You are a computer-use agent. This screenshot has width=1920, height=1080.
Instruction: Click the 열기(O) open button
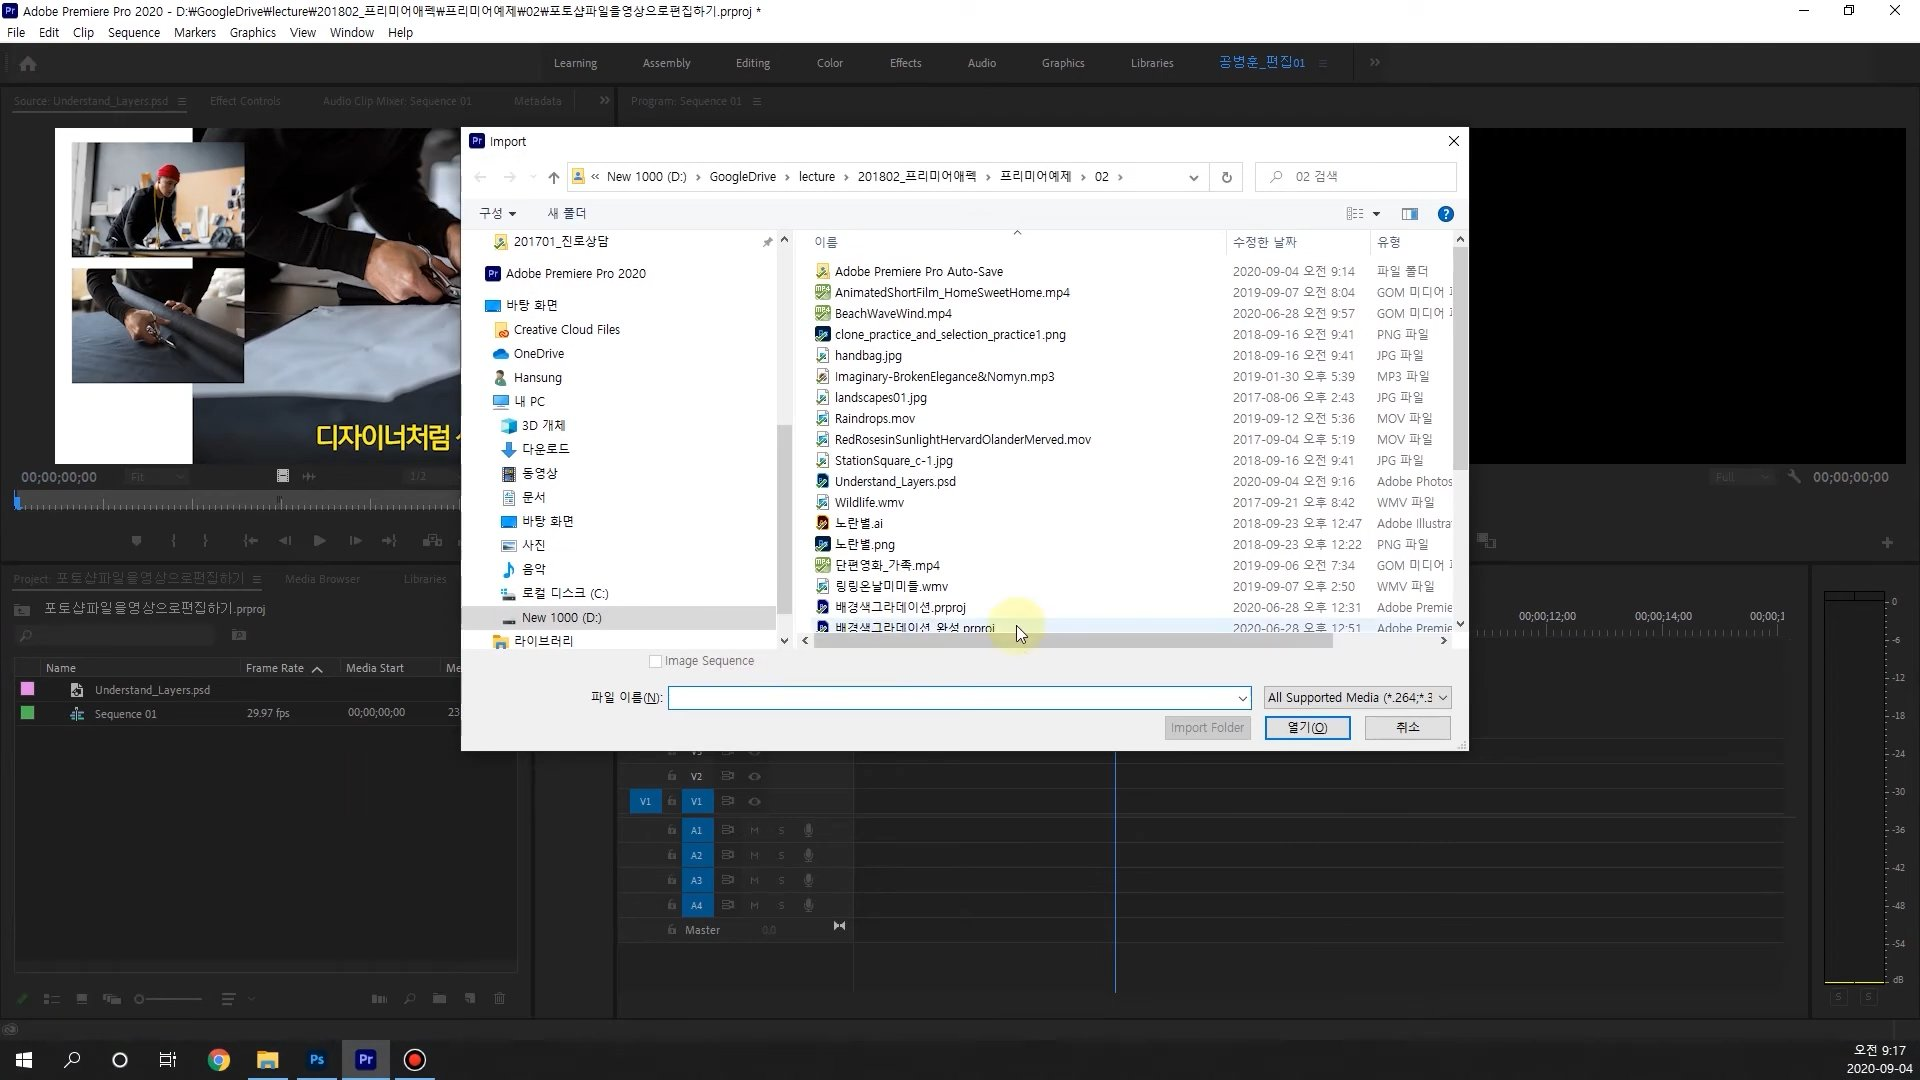[x=1307, y=728]
